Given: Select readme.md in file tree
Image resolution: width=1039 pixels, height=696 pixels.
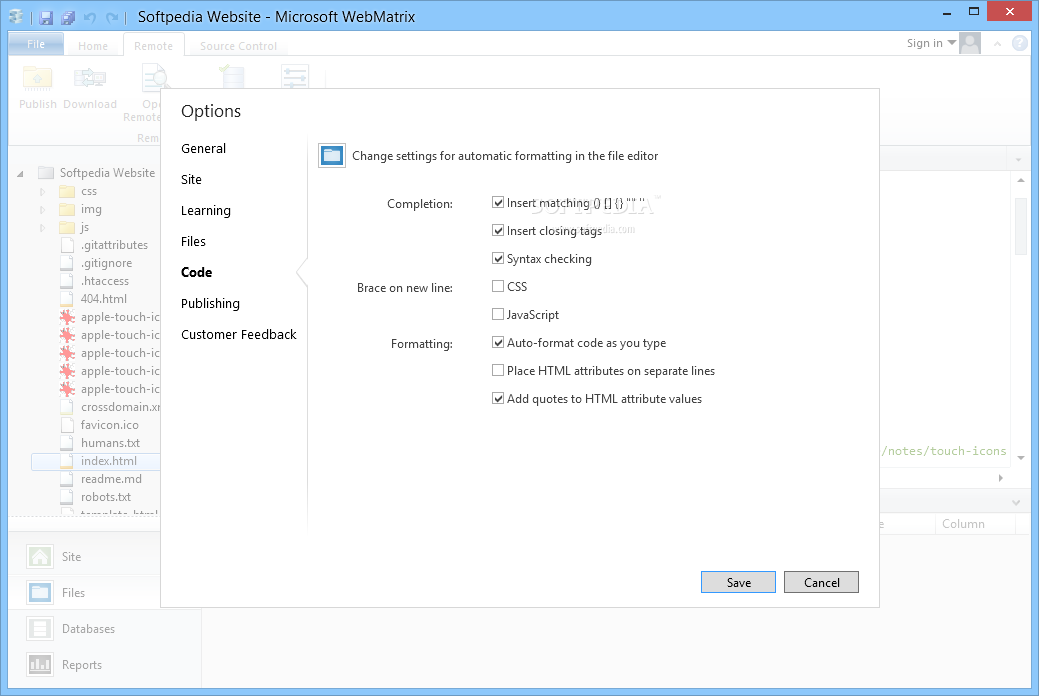Looking at the screenshot, I should (x=111, y=479).
